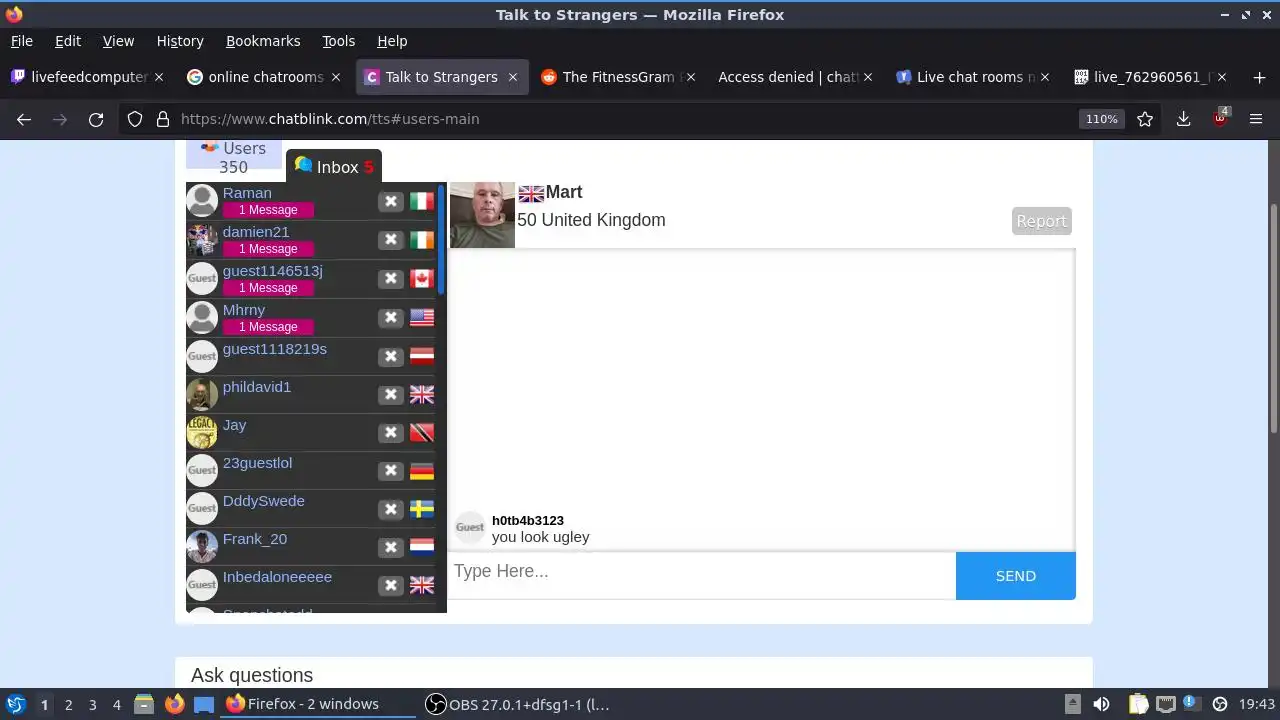1280x720 pixels.
Task: Click damien21's profile picture
Action: pyautogui.click(x=202, y=239)
